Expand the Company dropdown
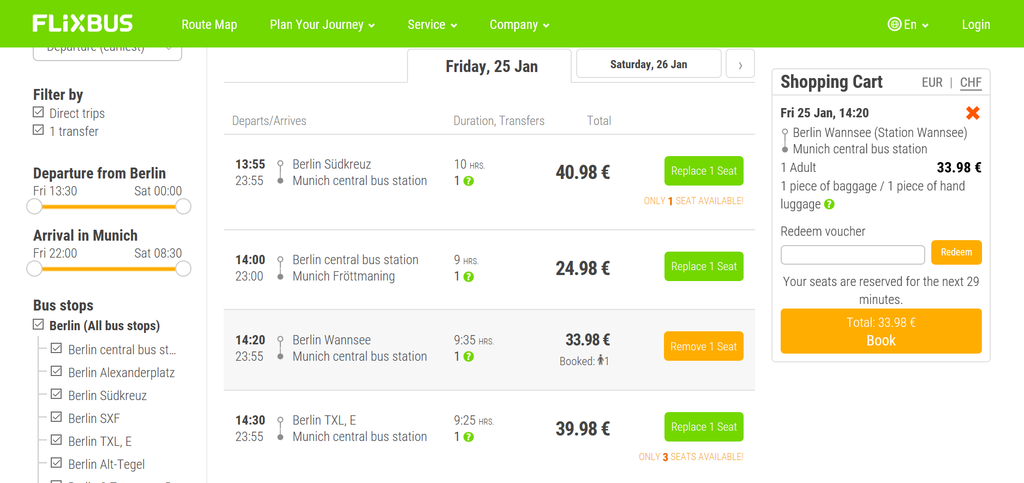Viewport: 1024px width, 483px height. pyautogui.click(x=519, y=25)
